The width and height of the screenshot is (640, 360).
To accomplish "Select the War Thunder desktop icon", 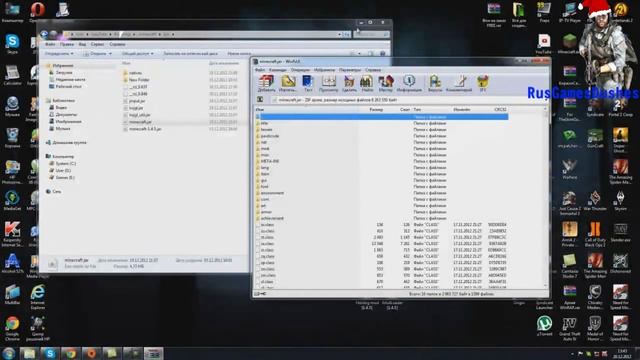I will 595,200.
